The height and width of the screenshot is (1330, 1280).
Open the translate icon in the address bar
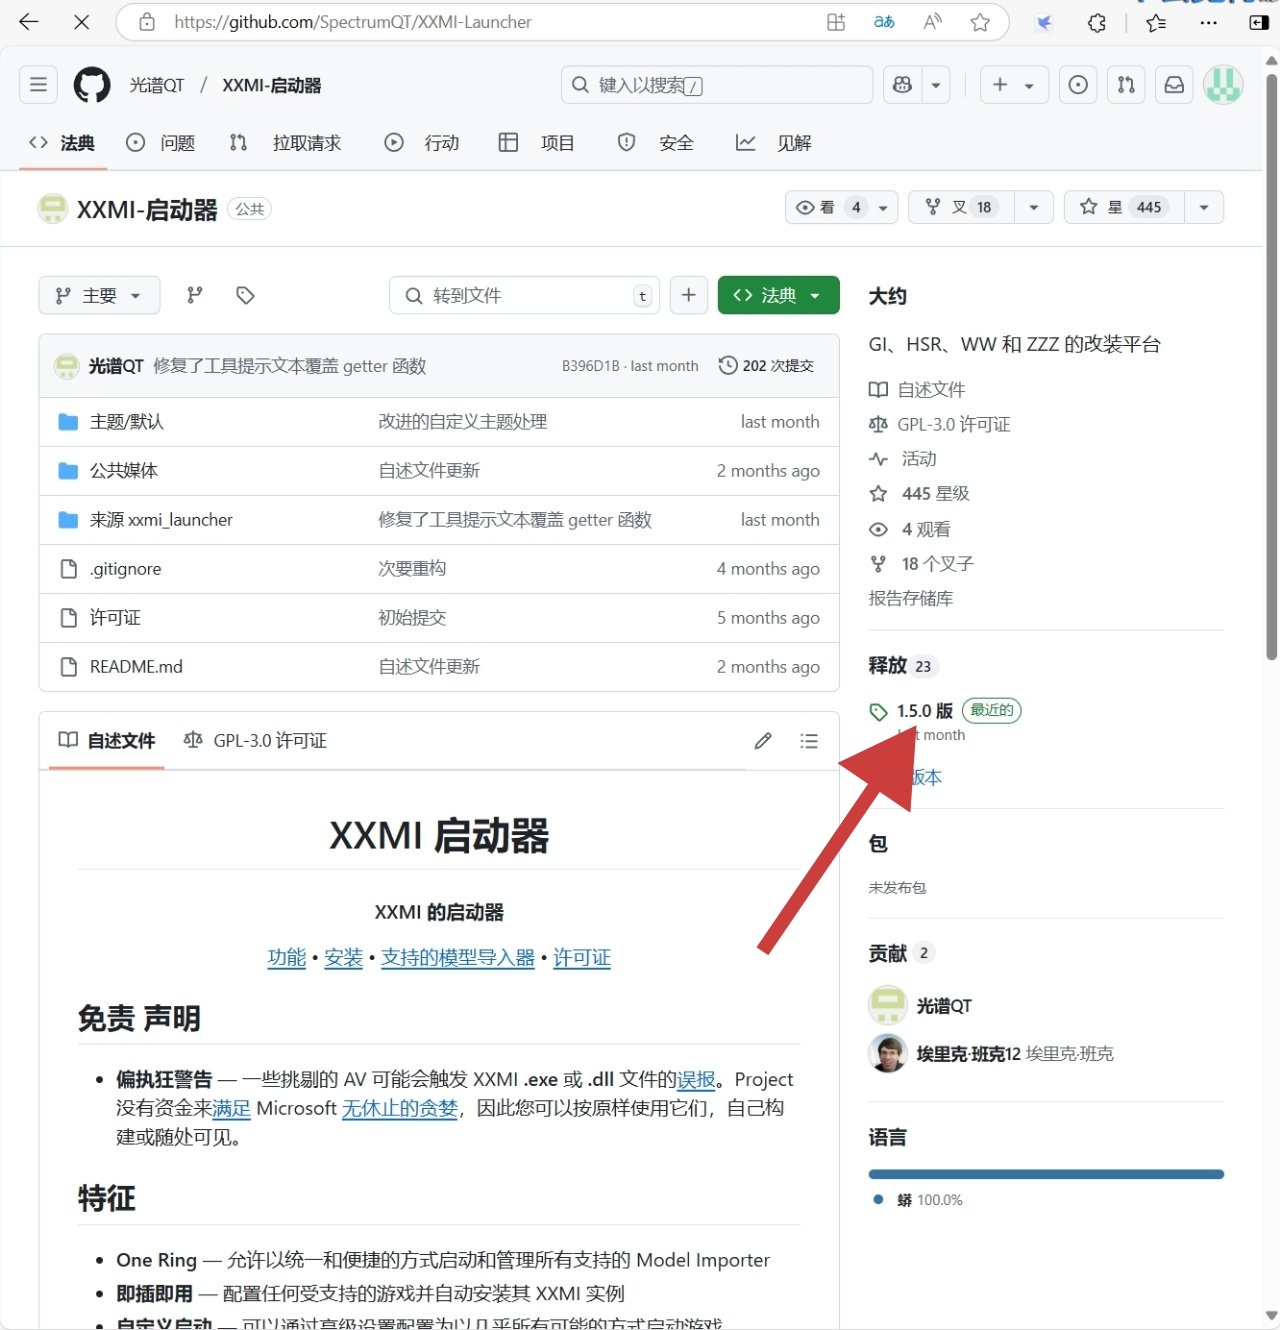[x=884, y=22]
